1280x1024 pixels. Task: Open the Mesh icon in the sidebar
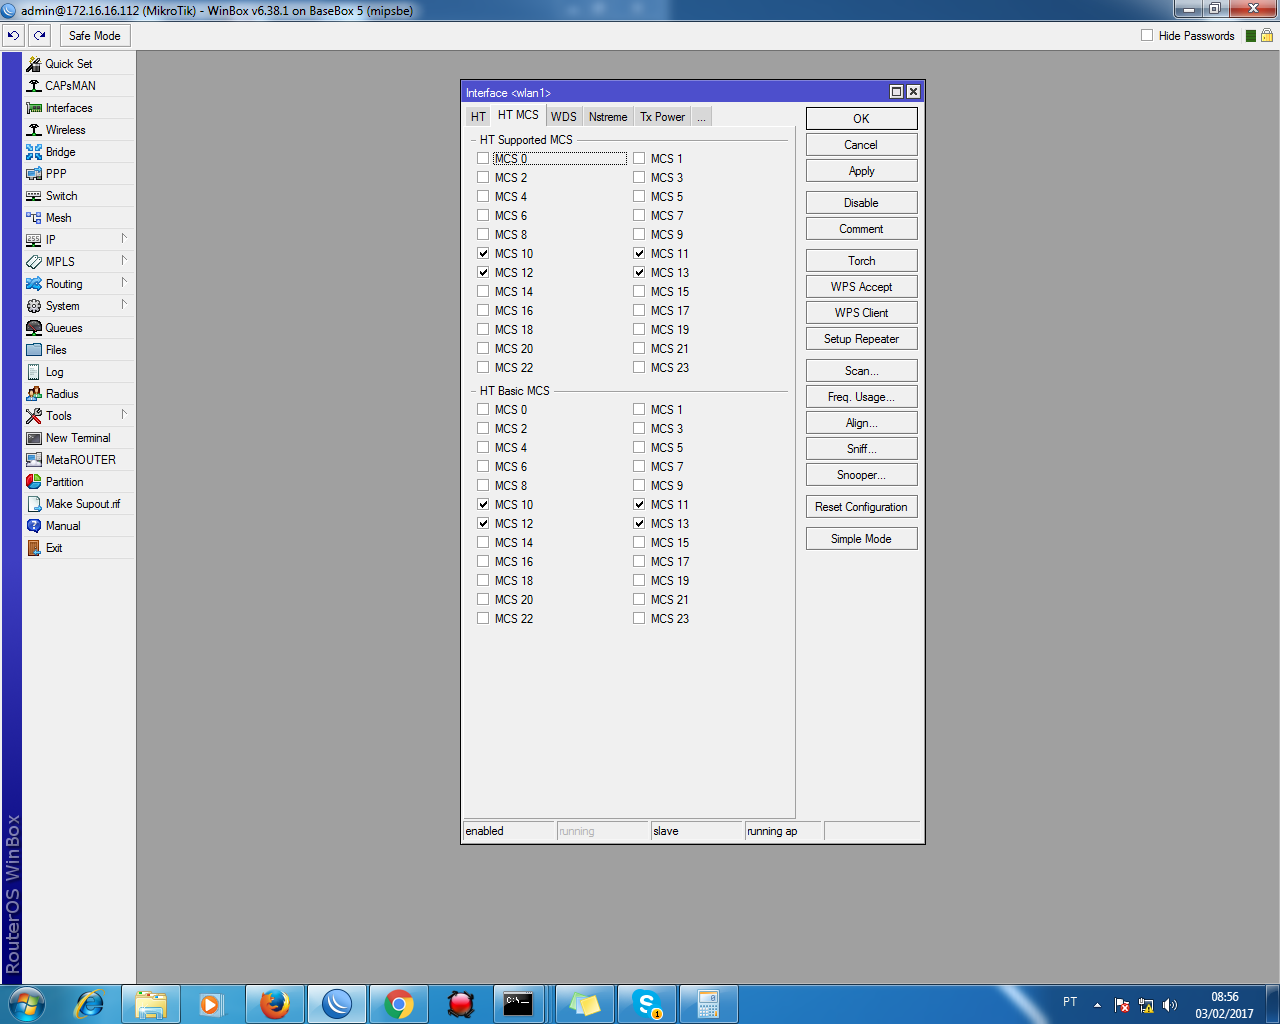(34, 218)
